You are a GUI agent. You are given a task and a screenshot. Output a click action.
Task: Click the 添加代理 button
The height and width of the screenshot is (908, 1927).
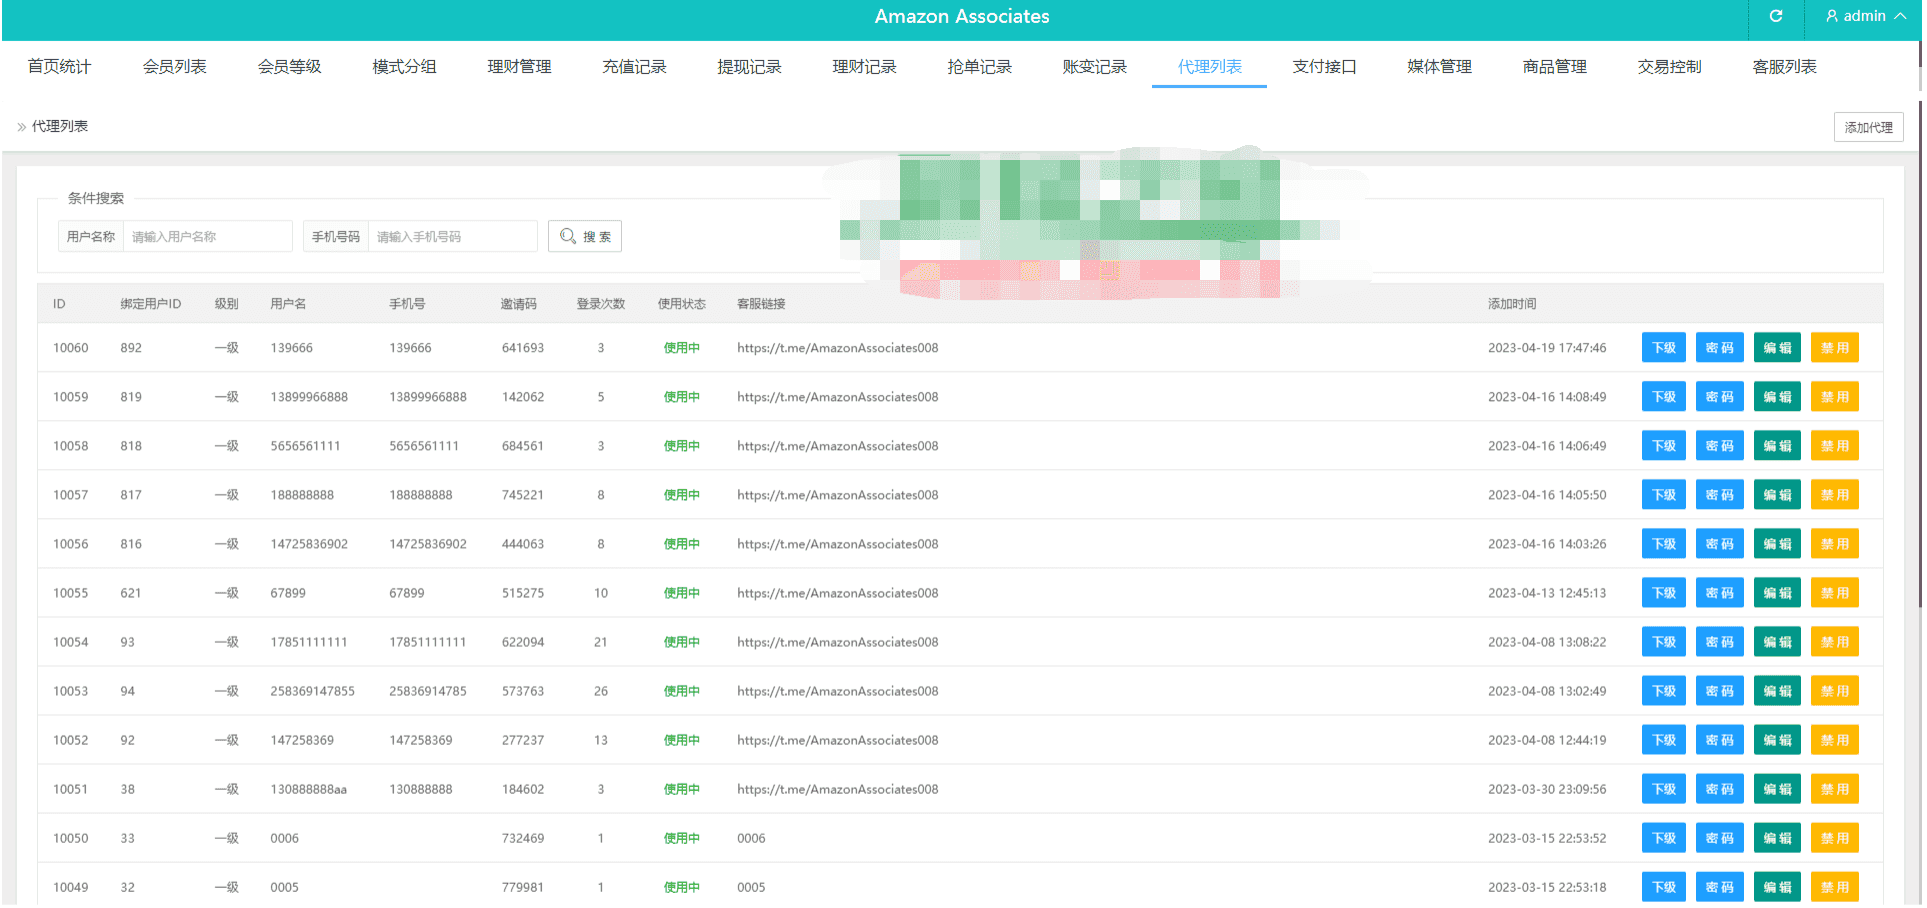tap(1867, 128)
